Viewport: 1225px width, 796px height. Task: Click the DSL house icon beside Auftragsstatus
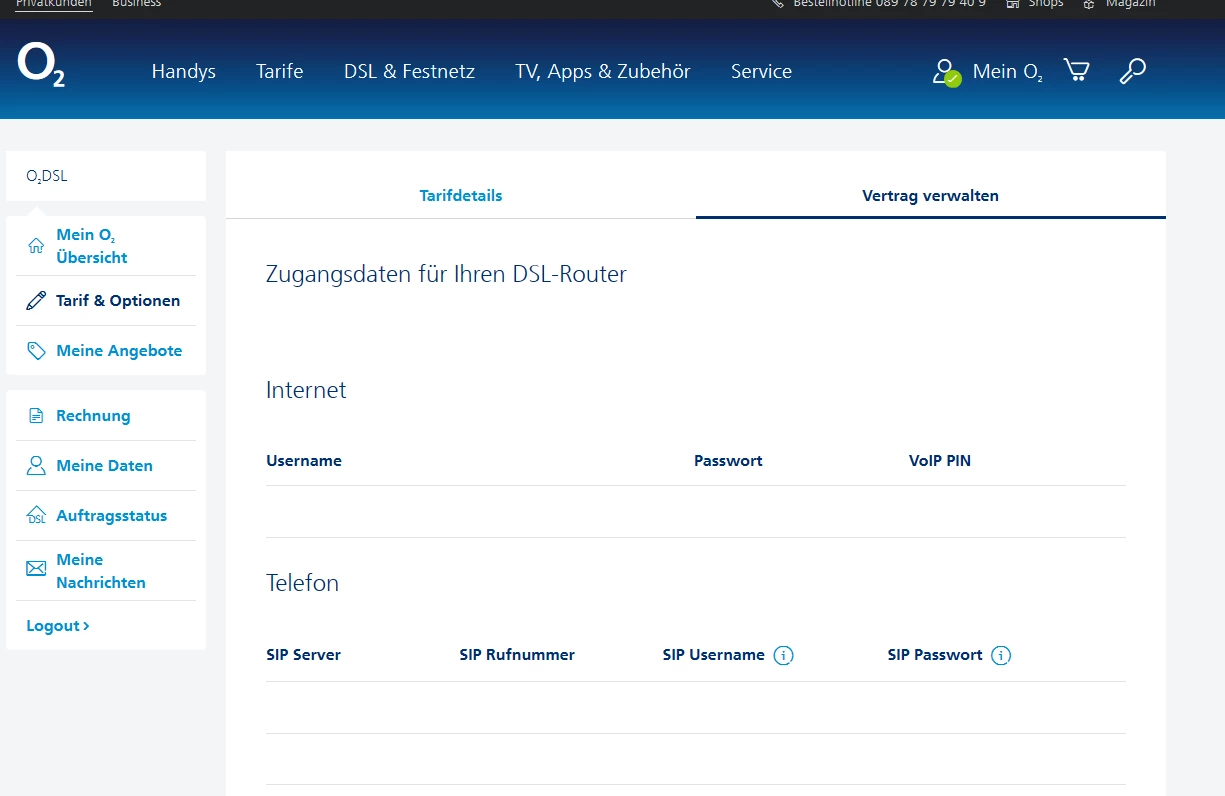36,516
